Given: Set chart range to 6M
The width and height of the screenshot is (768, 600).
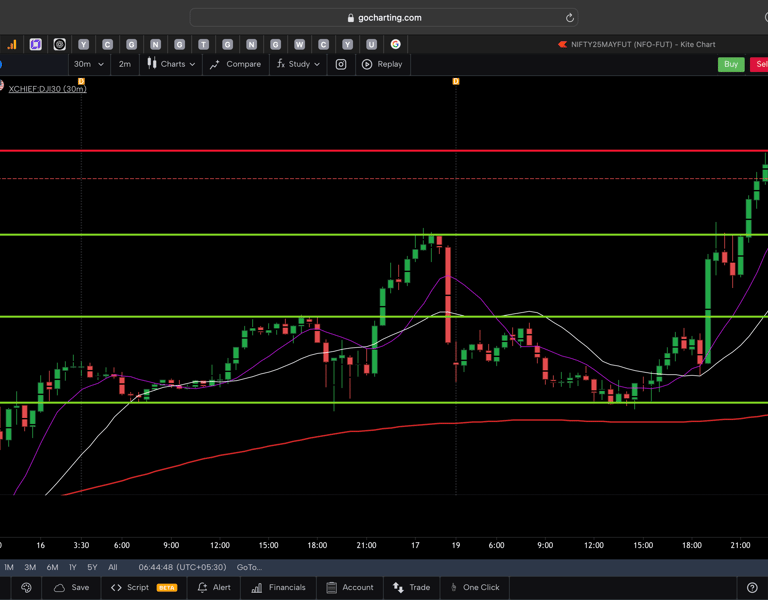Looking at the screenshot, I should [52, 567].
